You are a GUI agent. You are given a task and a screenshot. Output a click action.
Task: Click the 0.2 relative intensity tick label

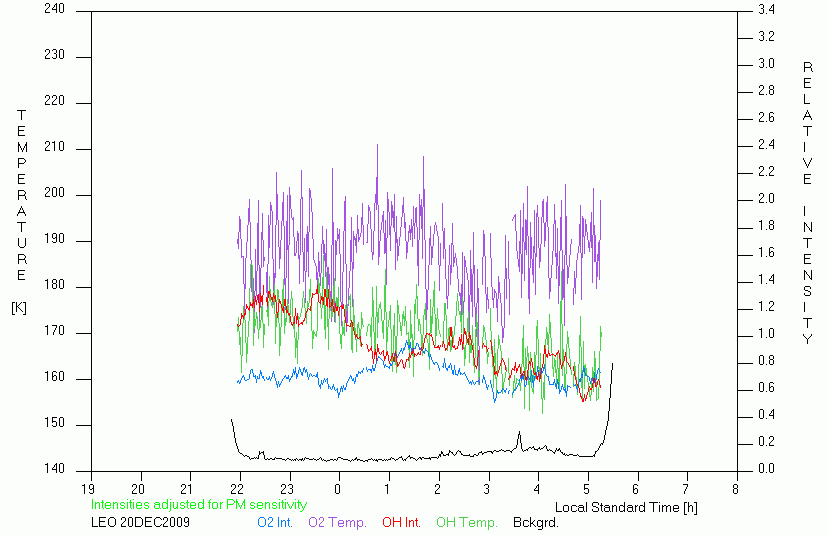click(766, 442)
